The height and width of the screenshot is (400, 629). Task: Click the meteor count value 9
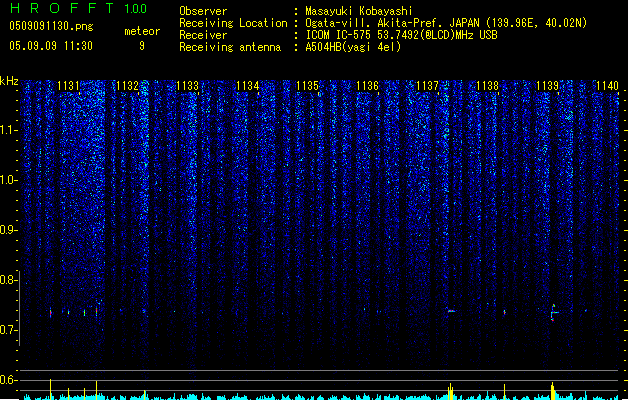click(142, 46)
